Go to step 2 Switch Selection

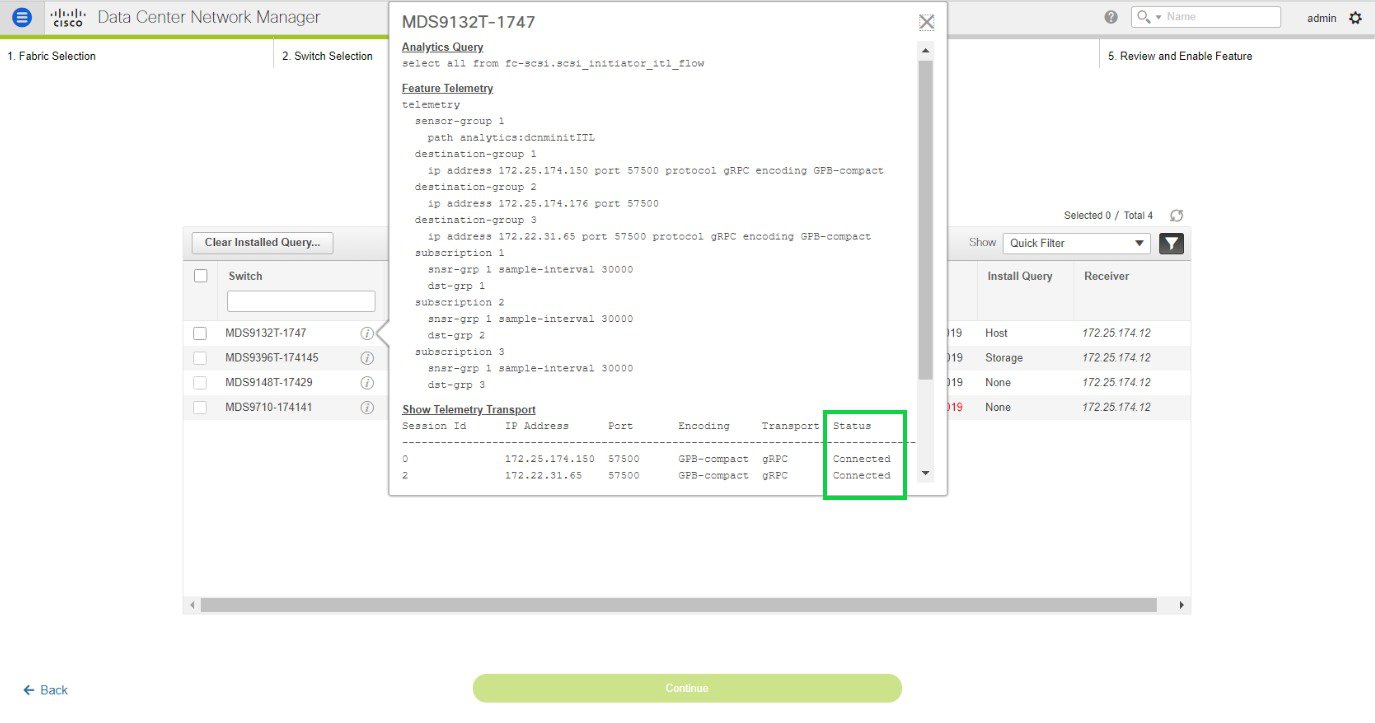(327, 56)
